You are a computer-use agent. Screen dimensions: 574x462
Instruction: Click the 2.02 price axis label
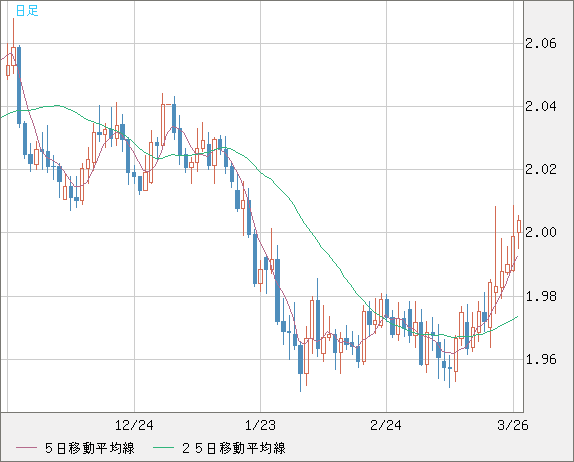pyautogui.click(x=541, y=169)
